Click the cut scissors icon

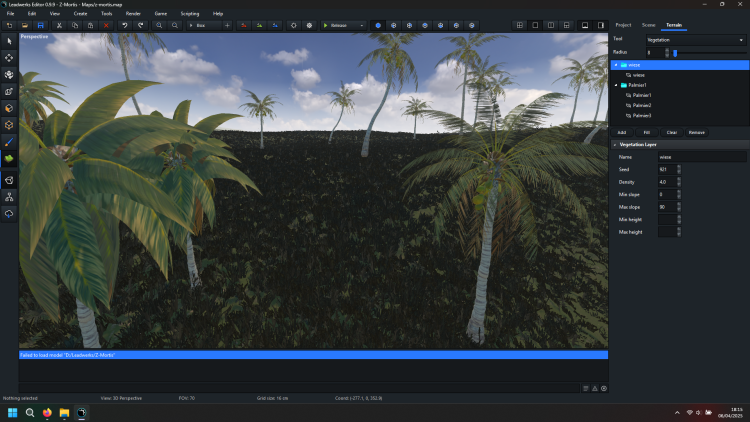[60, 25]
